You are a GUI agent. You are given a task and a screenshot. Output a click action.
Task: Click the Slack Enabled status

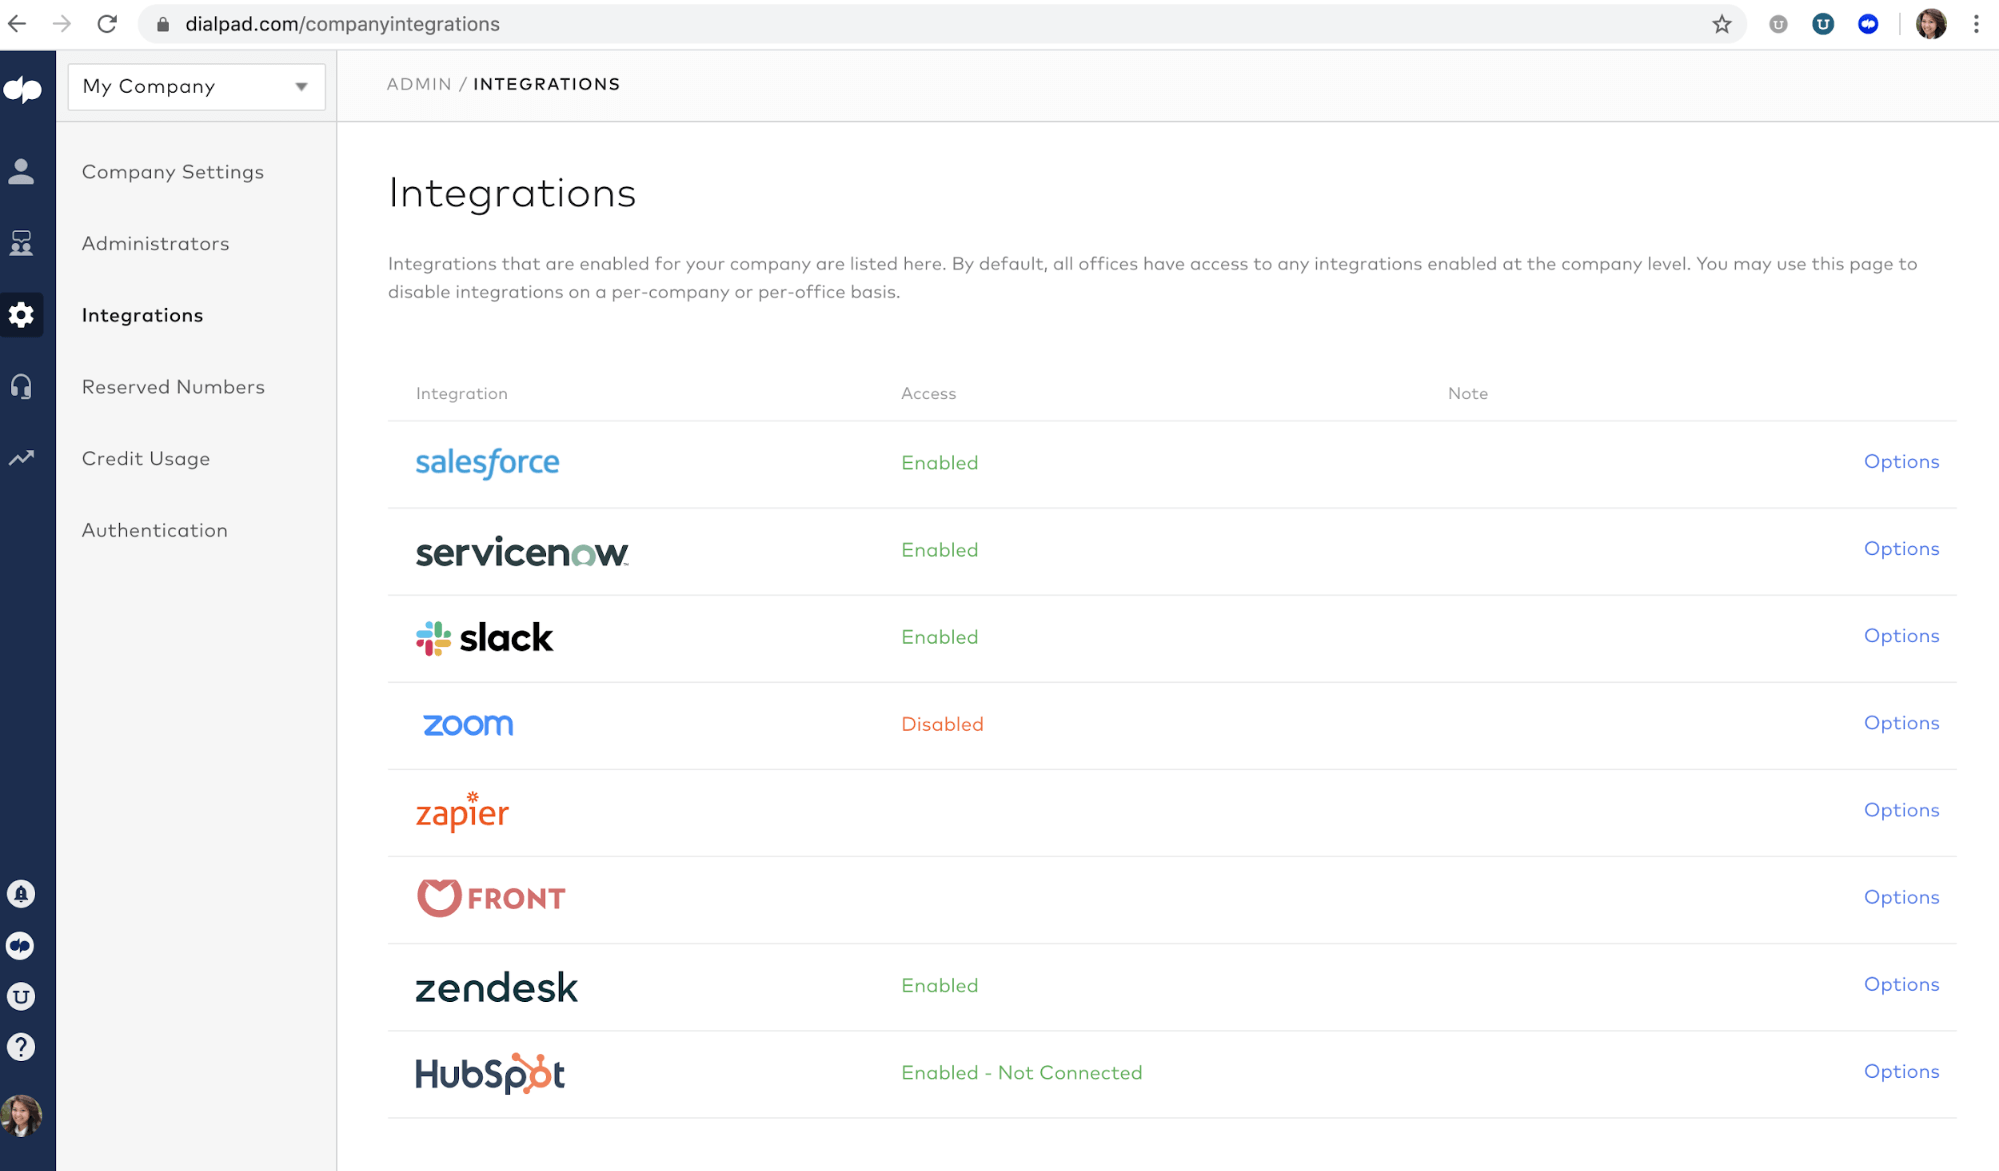click(939, 637)
